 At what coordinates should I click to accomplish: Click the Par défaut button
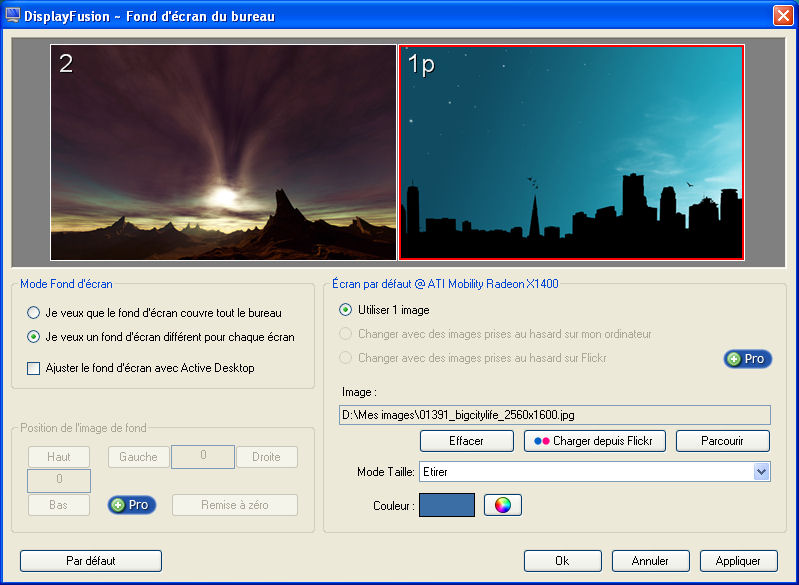tap(91, 561)
